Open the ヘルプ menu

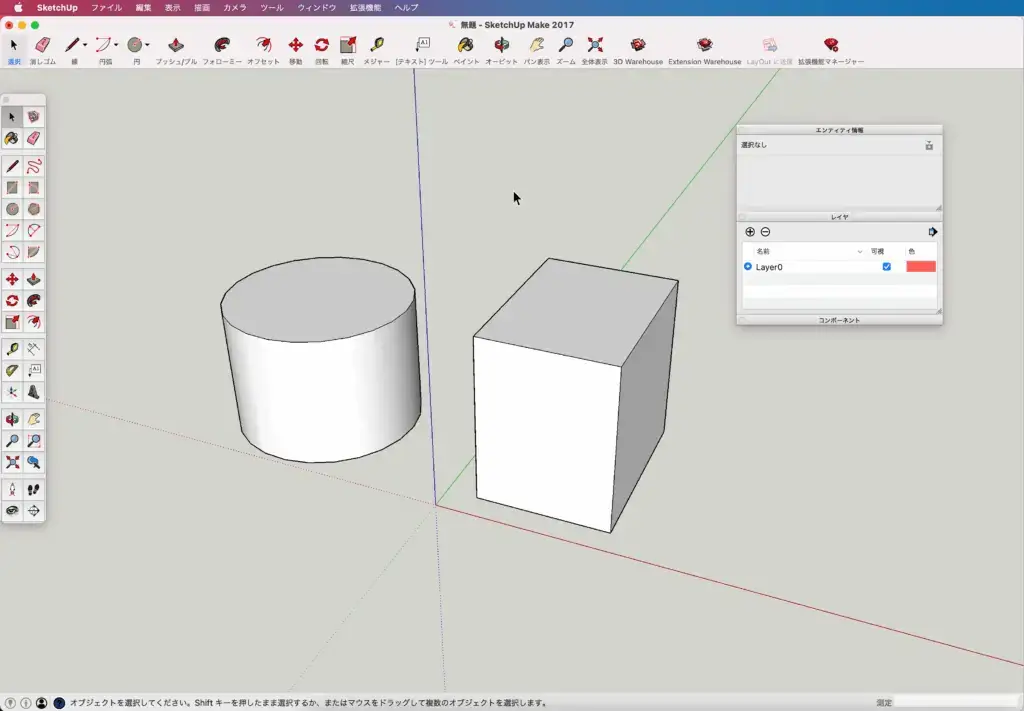[406, 8]
